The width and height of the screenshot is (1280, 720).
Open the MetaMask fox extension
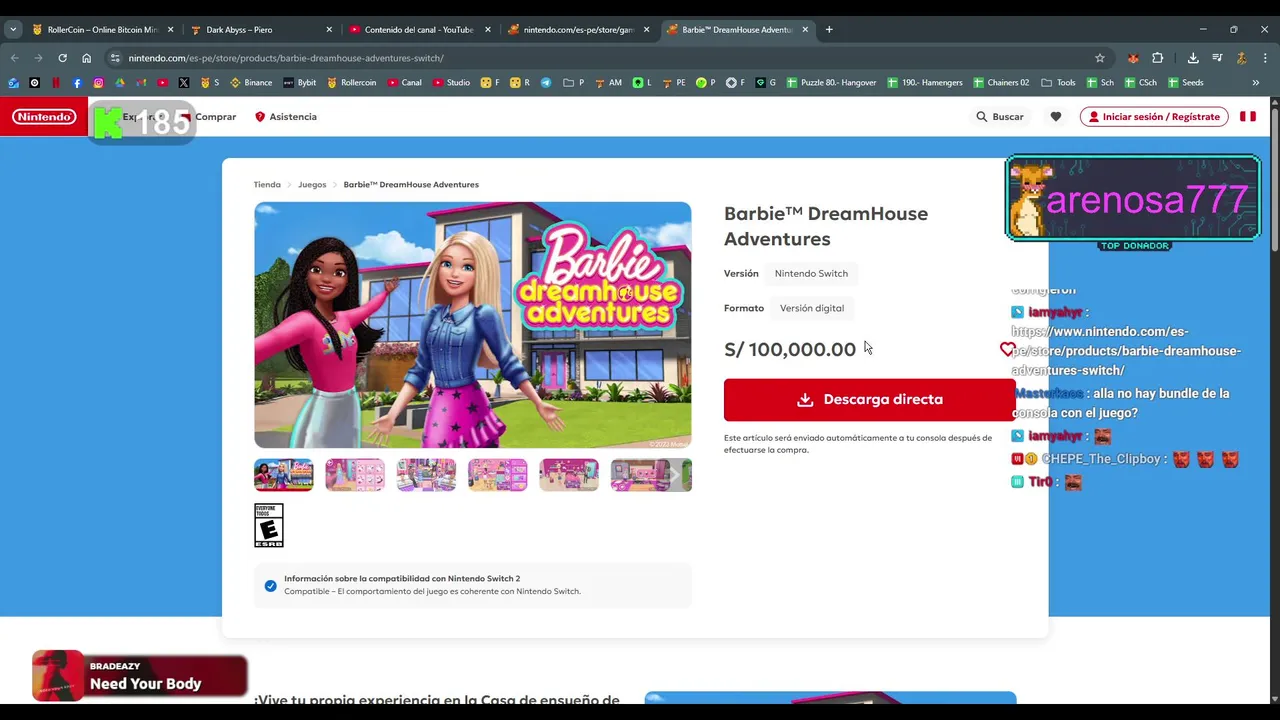(1132, 58)
